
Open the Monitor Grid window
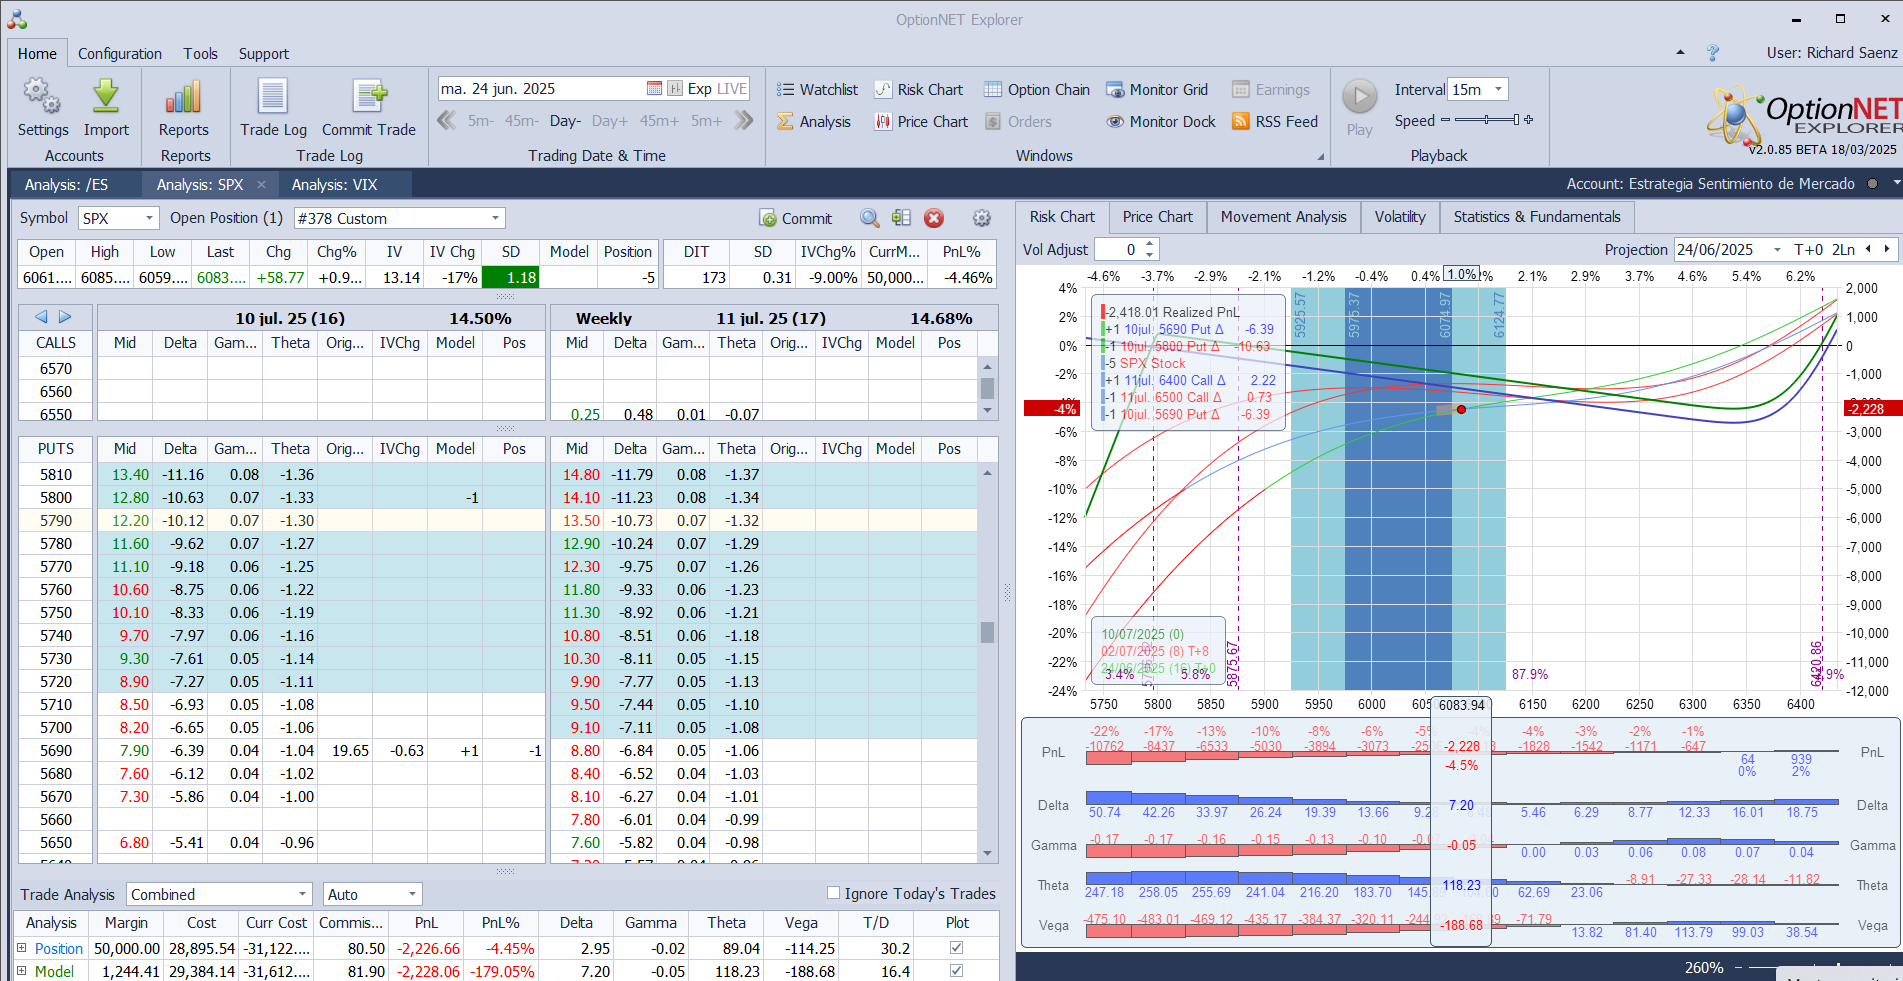(x=1157, y=89)
